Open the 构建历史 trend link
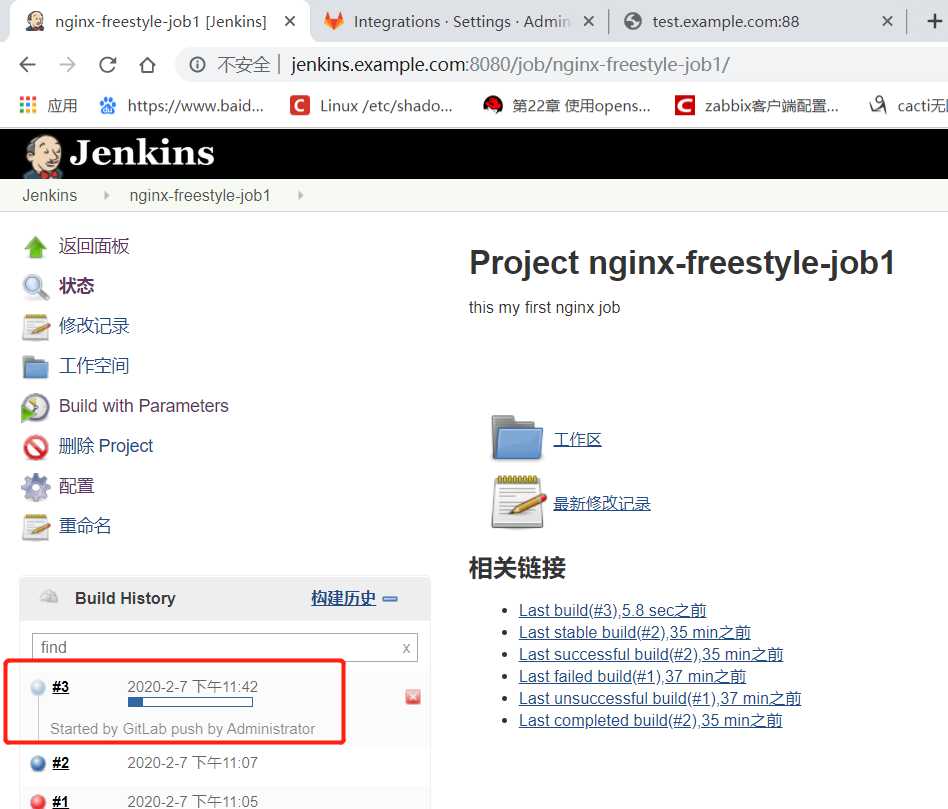Image resolution: width=948 pixels, height=809 pixels. click(x=343, y=598)
